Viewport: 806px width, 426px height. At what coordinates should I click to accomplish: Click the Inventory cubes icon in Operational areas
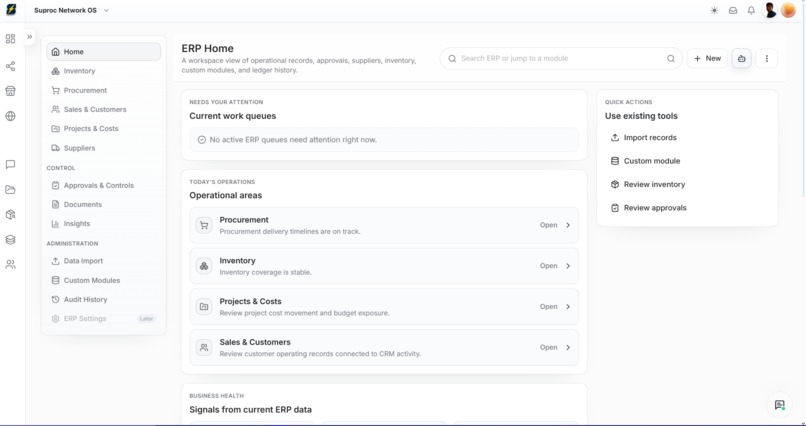[x=204, y=266]
